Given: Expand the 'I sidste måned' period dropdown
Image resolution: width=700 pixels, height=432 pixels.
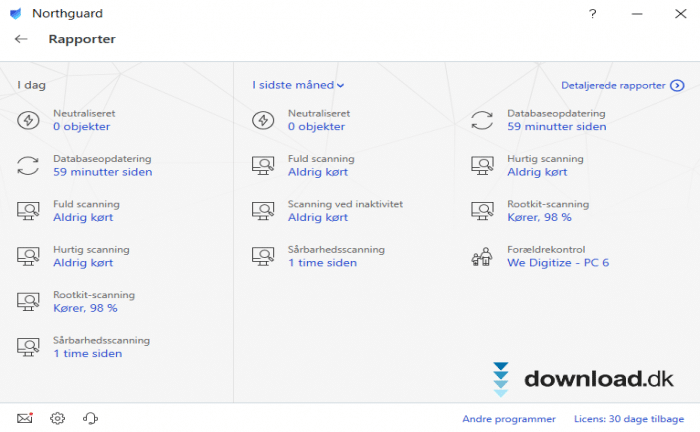Looking at the screenshot, I should tap(298, 86).
